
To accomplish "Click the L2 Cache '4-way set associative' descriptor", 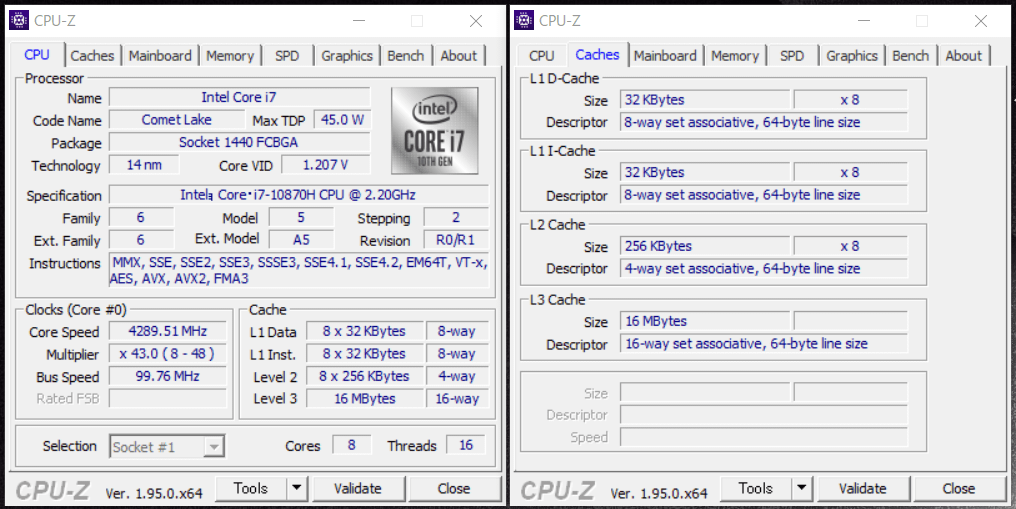I will [764, 268].
